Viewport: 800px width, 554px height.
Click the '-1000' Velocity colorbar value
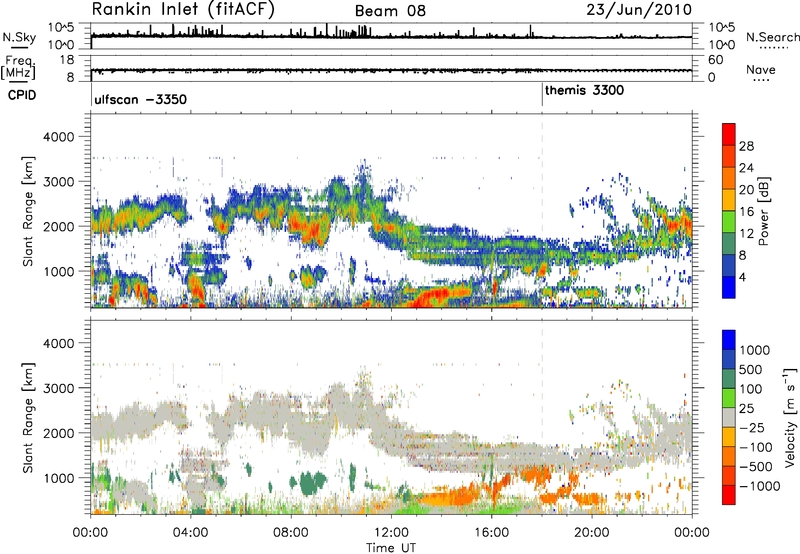pos(760,486)
